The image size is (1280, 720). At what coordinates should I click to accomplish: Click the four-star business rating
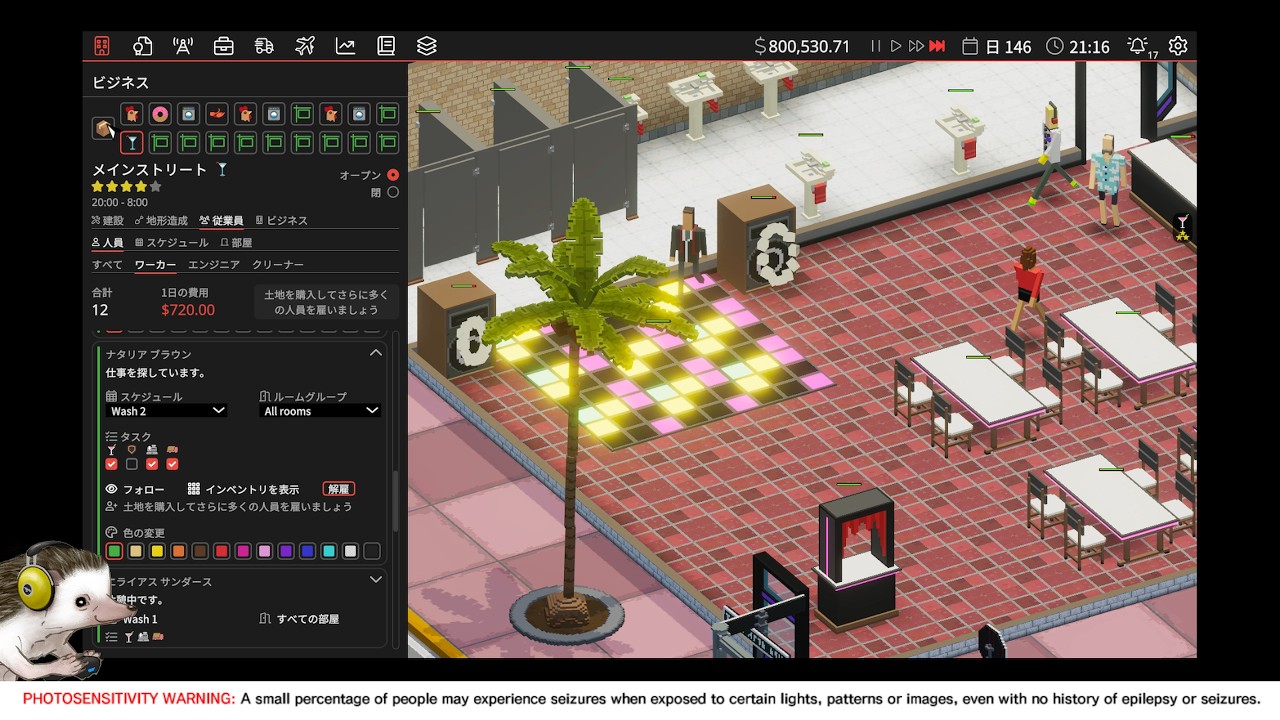pos(126,187)
